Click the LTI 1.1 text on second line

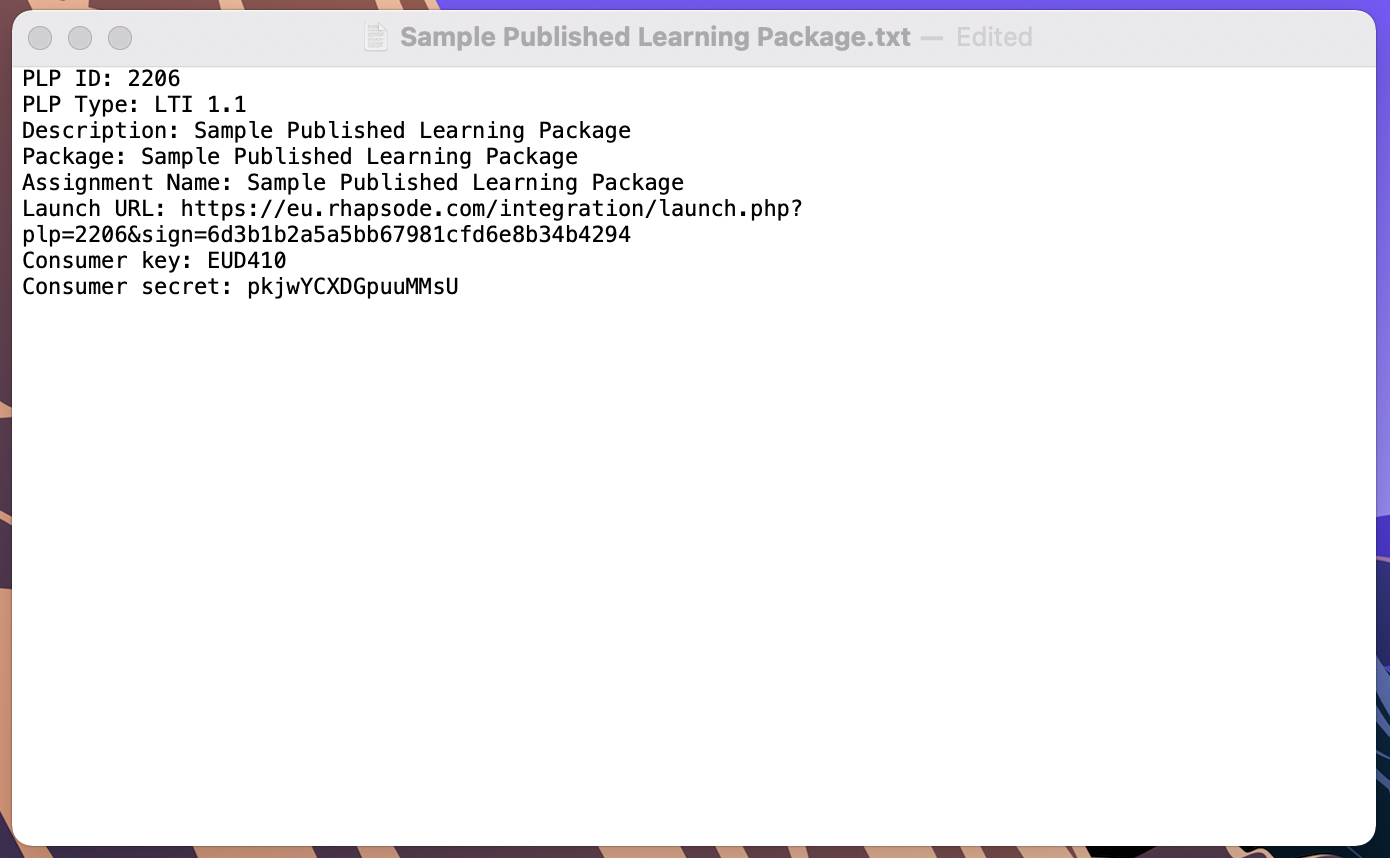200,104
